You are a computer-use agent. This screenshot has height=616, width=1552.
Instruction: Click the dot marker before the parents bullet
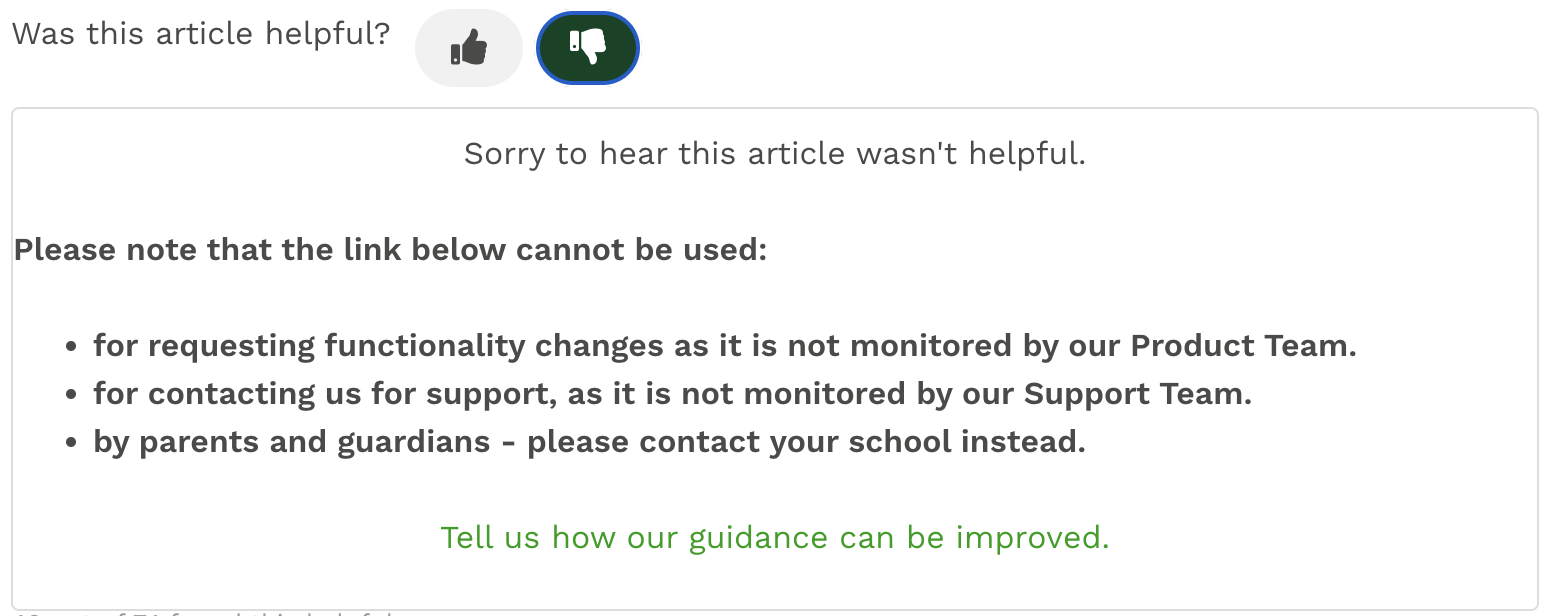click(71, 443)
